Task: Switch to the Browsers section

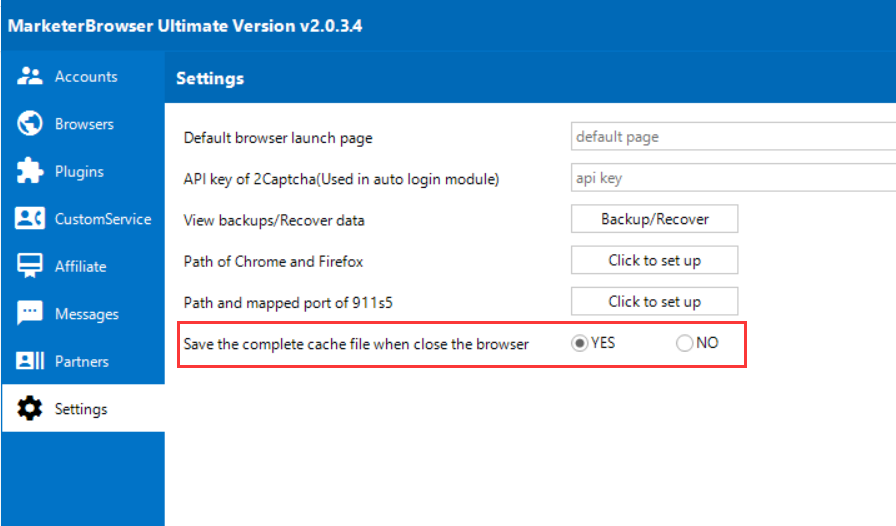Action: pos(84,124)
